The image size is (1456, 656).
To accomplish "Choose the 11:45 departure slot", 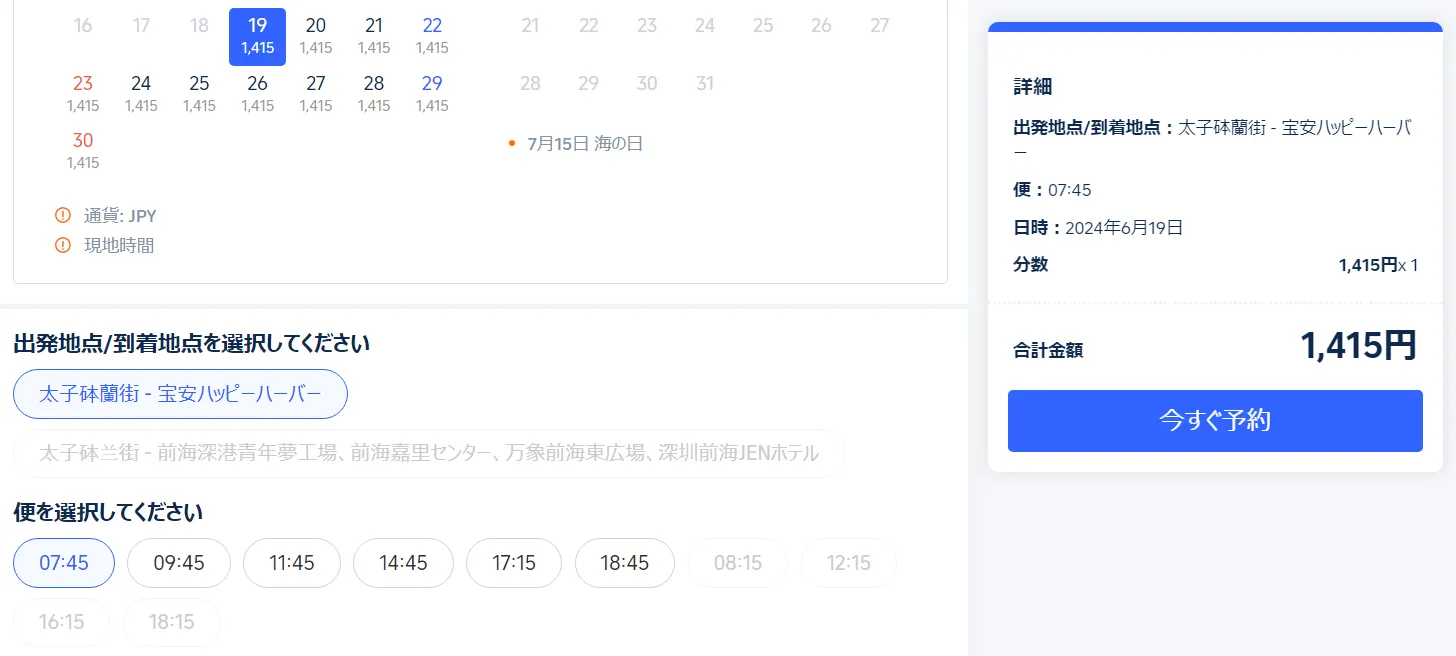I will (292, 563).
